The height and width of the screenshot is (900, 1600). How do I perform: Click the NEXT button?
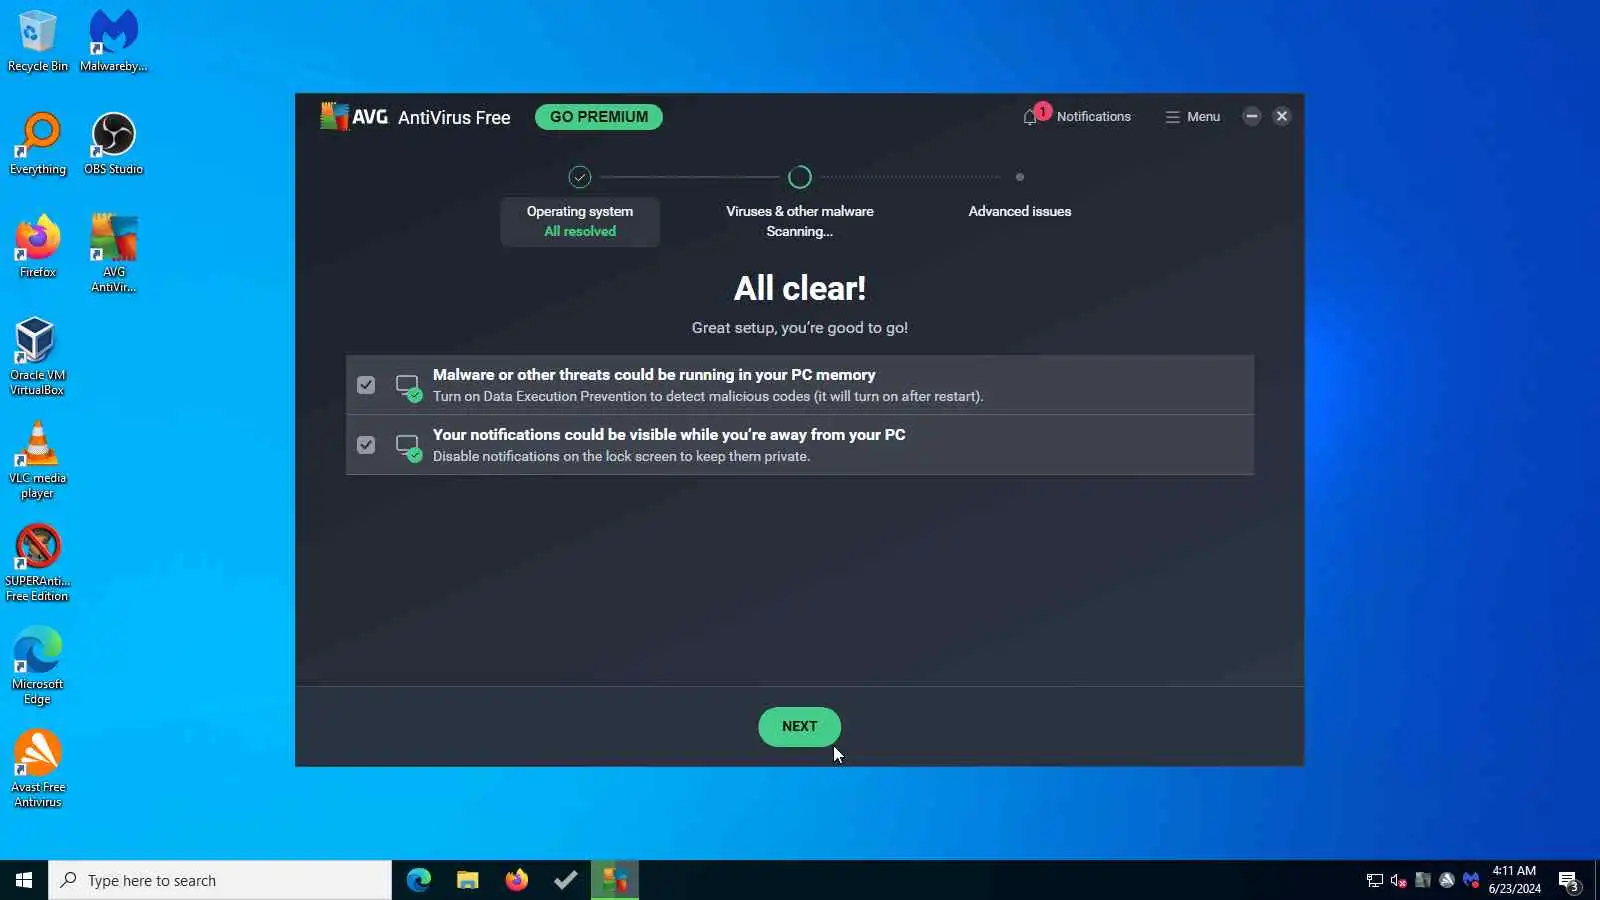coord(799,727)
